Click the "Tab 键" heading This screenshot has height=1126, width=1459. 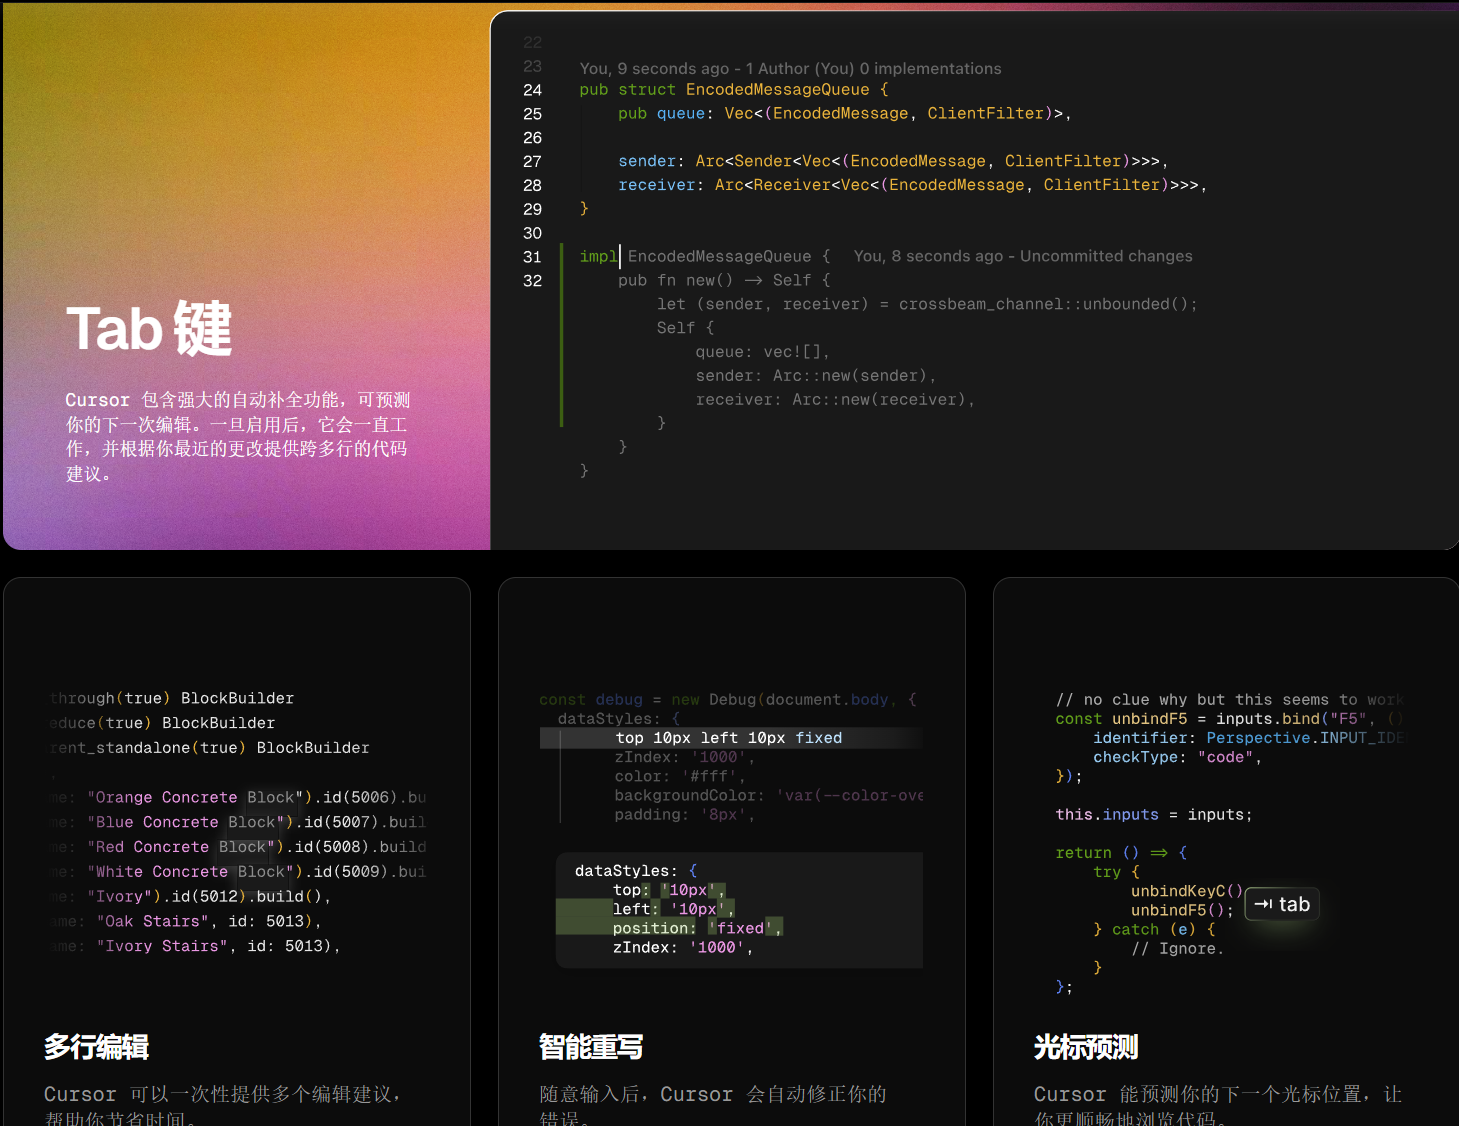149,329
